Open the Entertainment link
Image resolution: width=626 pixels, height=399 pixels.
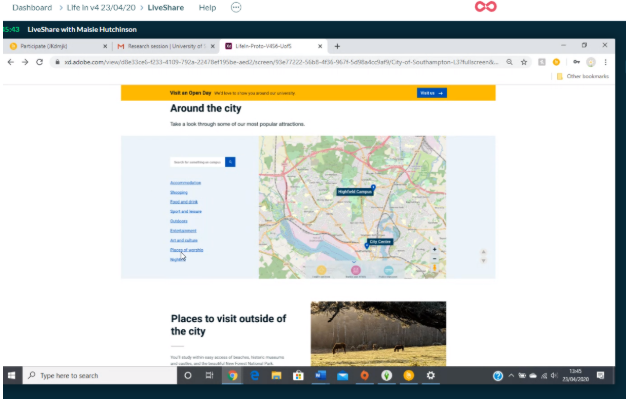pos(183,230)
